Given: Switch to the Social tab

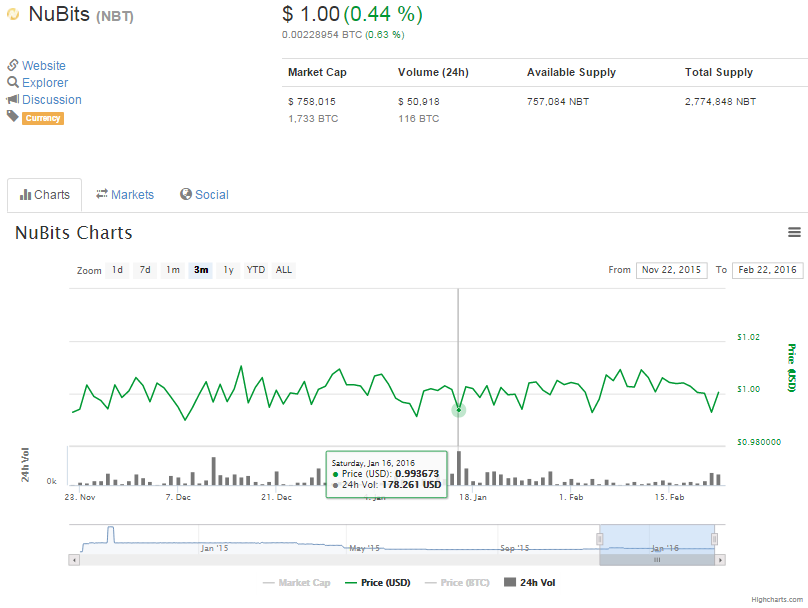Looking at the screenshot, I should point(205,195).
